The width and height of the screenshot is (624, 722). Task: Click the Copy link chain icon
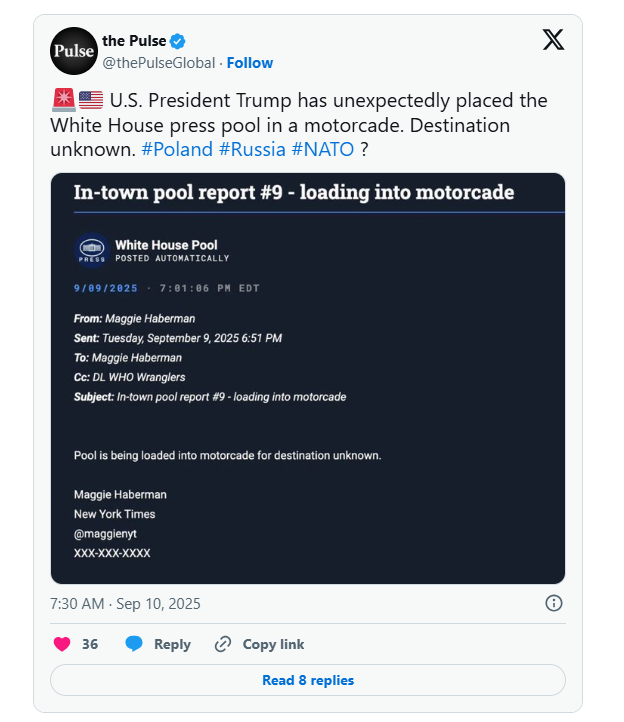tap(223, 644)
